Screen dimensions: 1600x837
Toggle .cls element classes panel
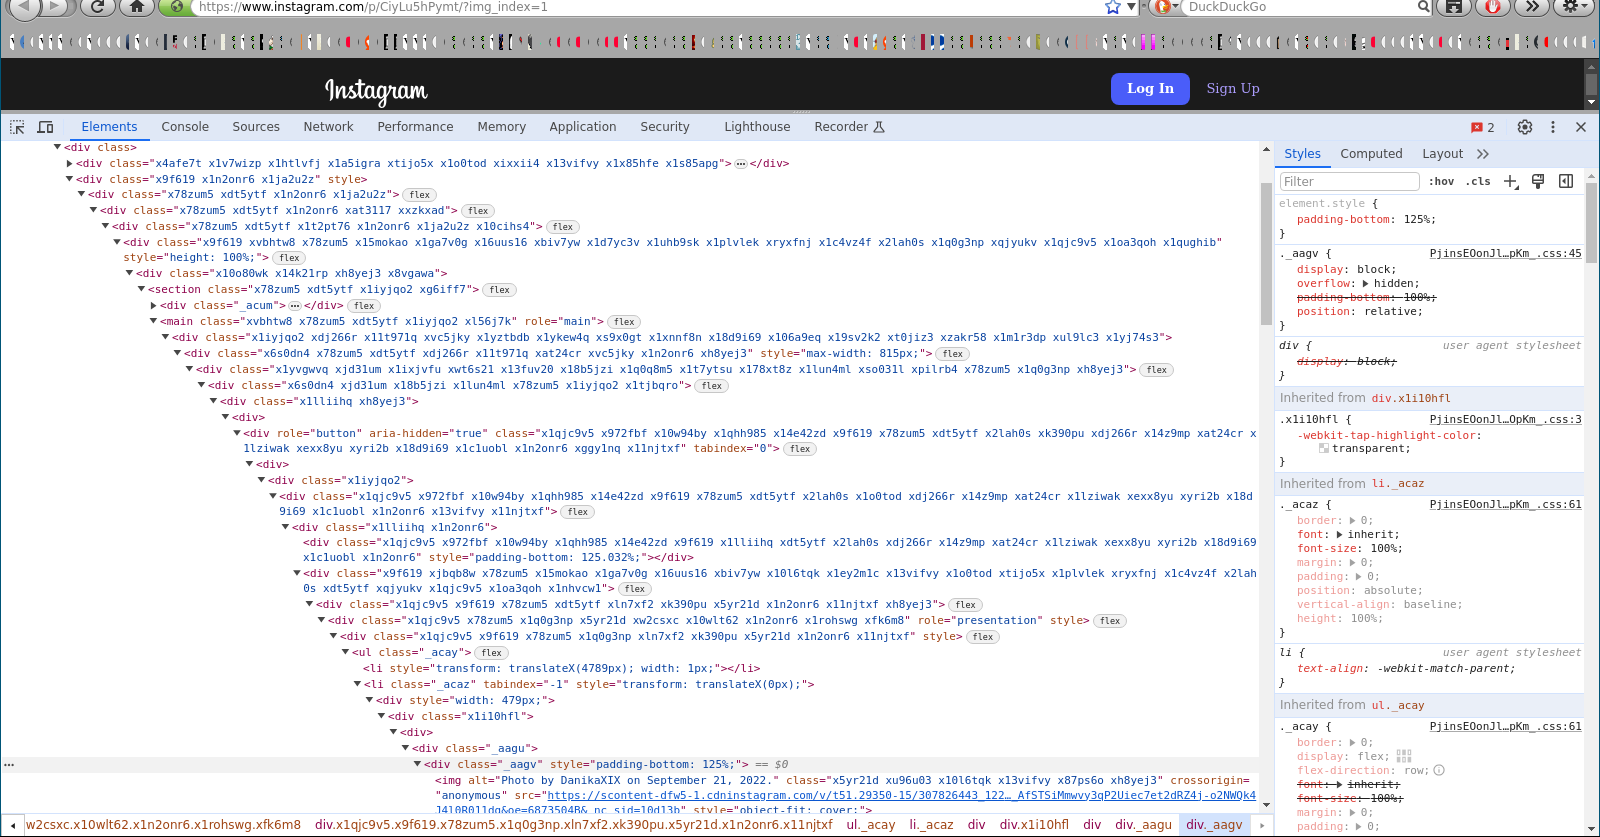click(1478, 181)
